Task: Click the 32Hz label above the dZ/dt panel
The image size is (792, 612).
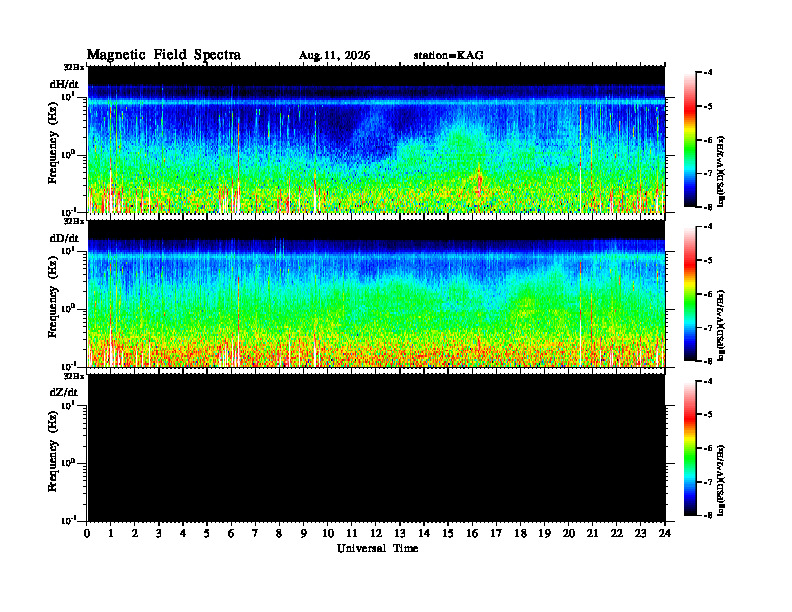Action: (x=74, y=376)
